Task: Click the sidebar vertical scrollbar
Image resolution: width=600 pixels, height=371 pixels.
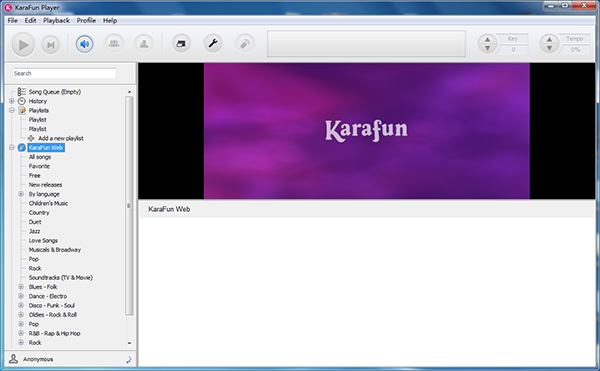Action: click(x=129, y=206)
